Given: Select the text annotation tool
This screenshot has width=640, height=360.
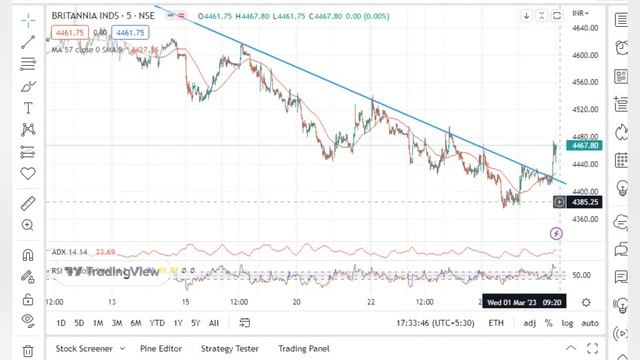Looking at the screenshot, I should [28, 108].
